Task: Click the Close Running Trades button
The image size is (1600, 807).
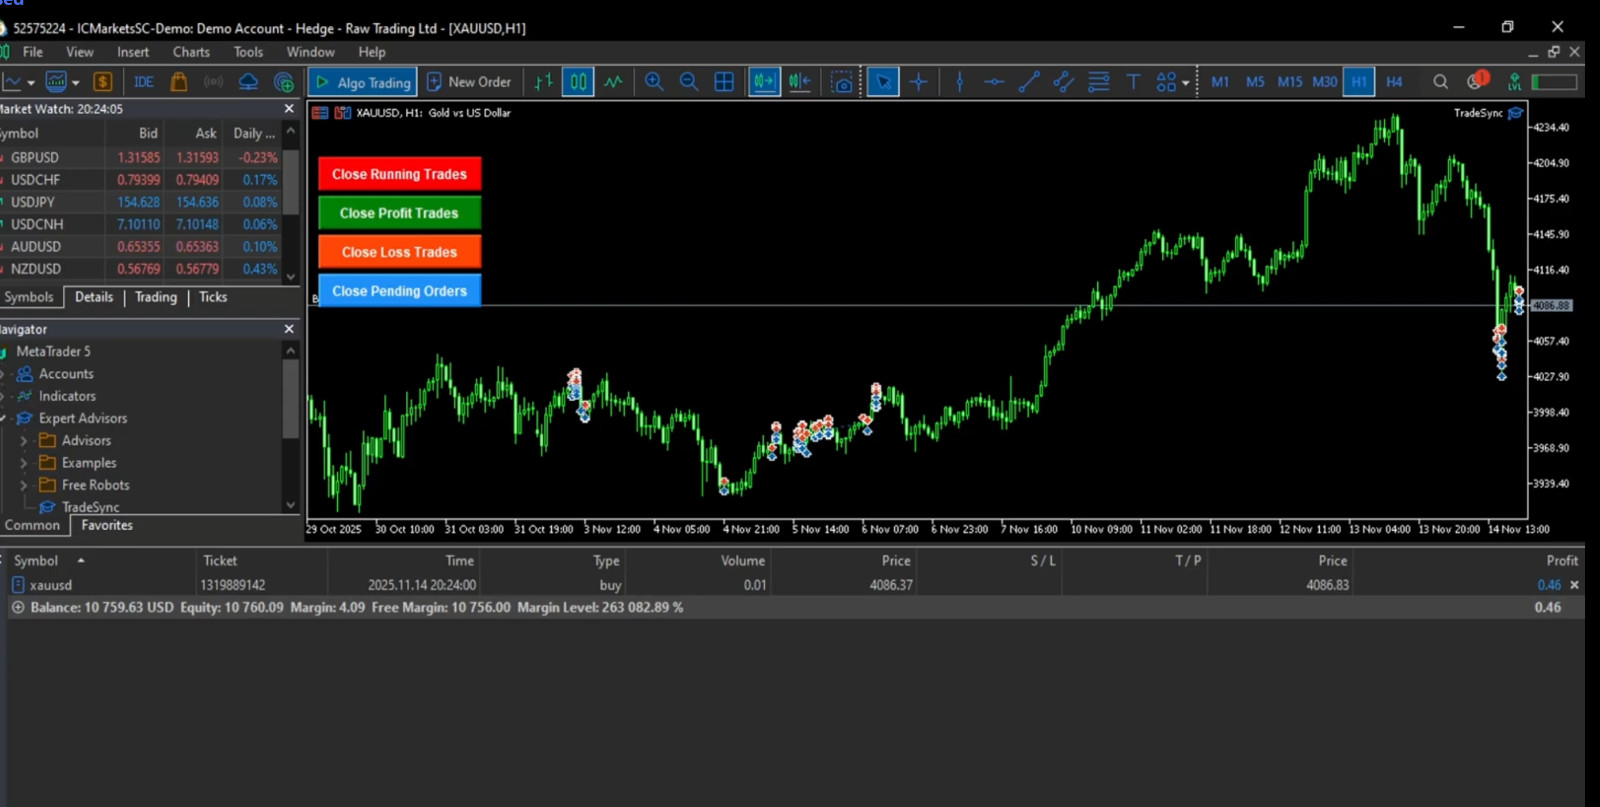Action: (400, 174)
